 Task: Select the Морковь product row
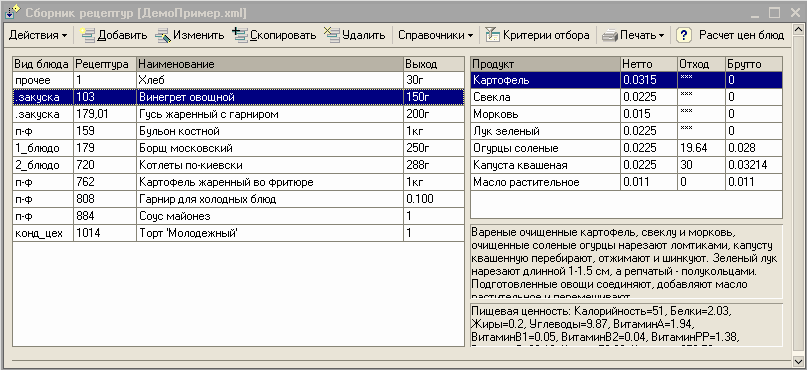pos(626,114)
